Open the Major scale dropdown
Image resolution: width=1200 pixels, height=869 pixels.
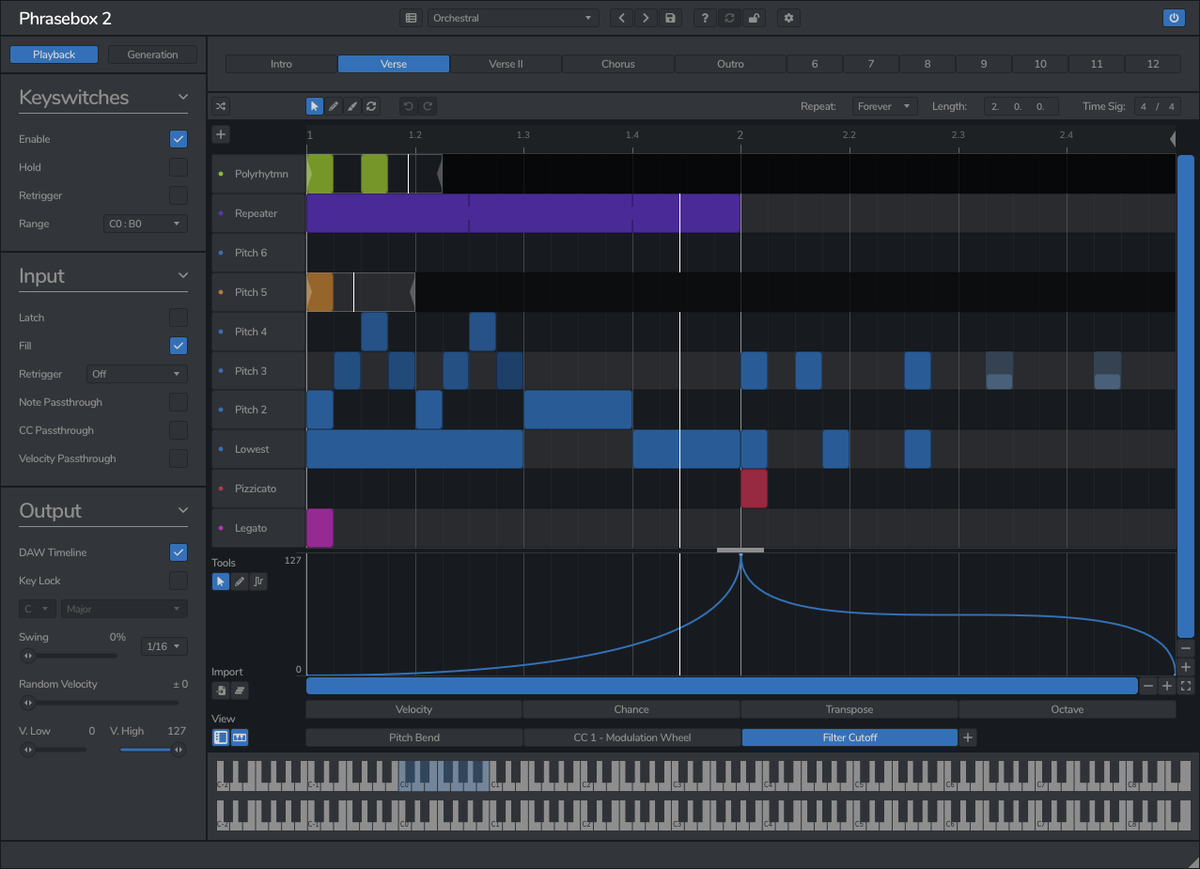point(124,609)
